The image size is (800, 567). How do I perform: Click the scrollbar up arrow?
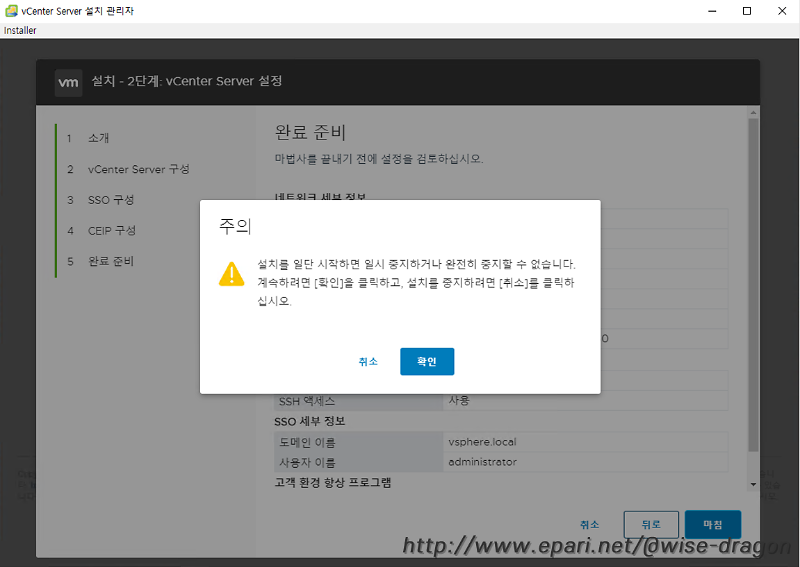pos(753,112)
